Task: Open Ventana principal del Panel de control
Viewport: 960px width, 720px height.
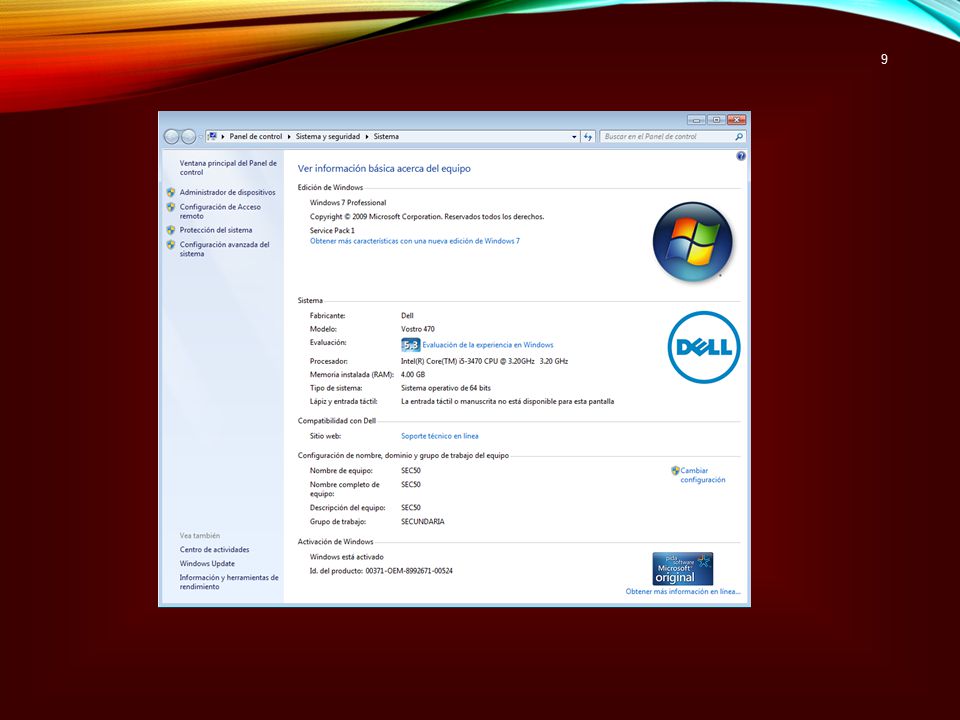Action: pyautogui.click(x=228, y=168)
